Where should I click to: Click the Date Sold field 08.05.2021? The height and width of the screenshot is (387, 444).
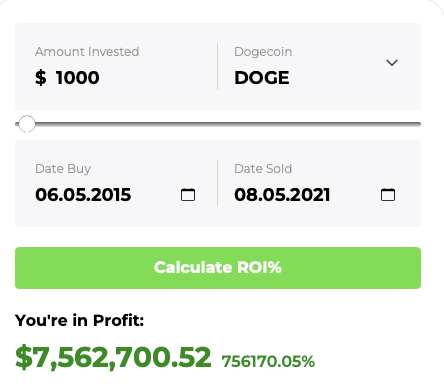click(282, 195)
